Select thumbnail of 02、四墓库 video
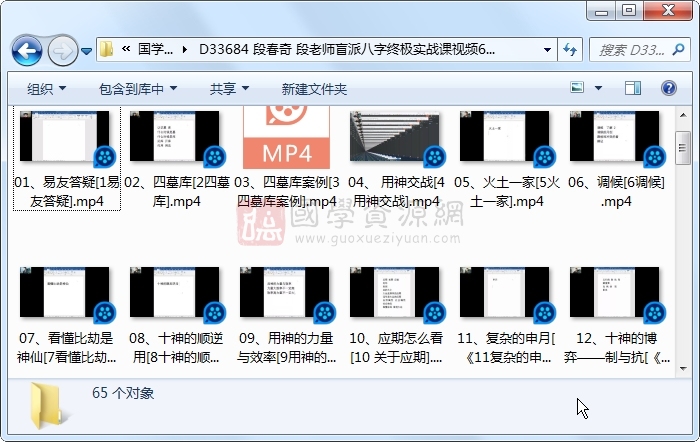 pyautogui.click(x=175, y=136)
